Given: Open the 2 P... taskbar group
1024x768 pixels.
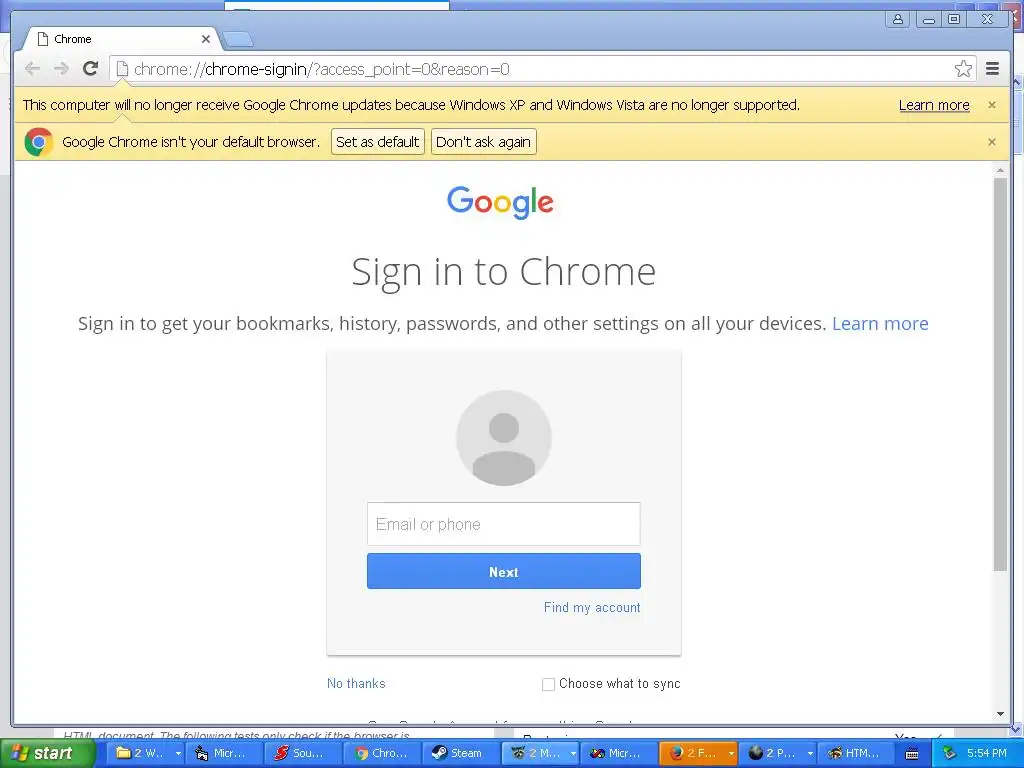Looking at the screenshot, I should click(x=772, y=753).
